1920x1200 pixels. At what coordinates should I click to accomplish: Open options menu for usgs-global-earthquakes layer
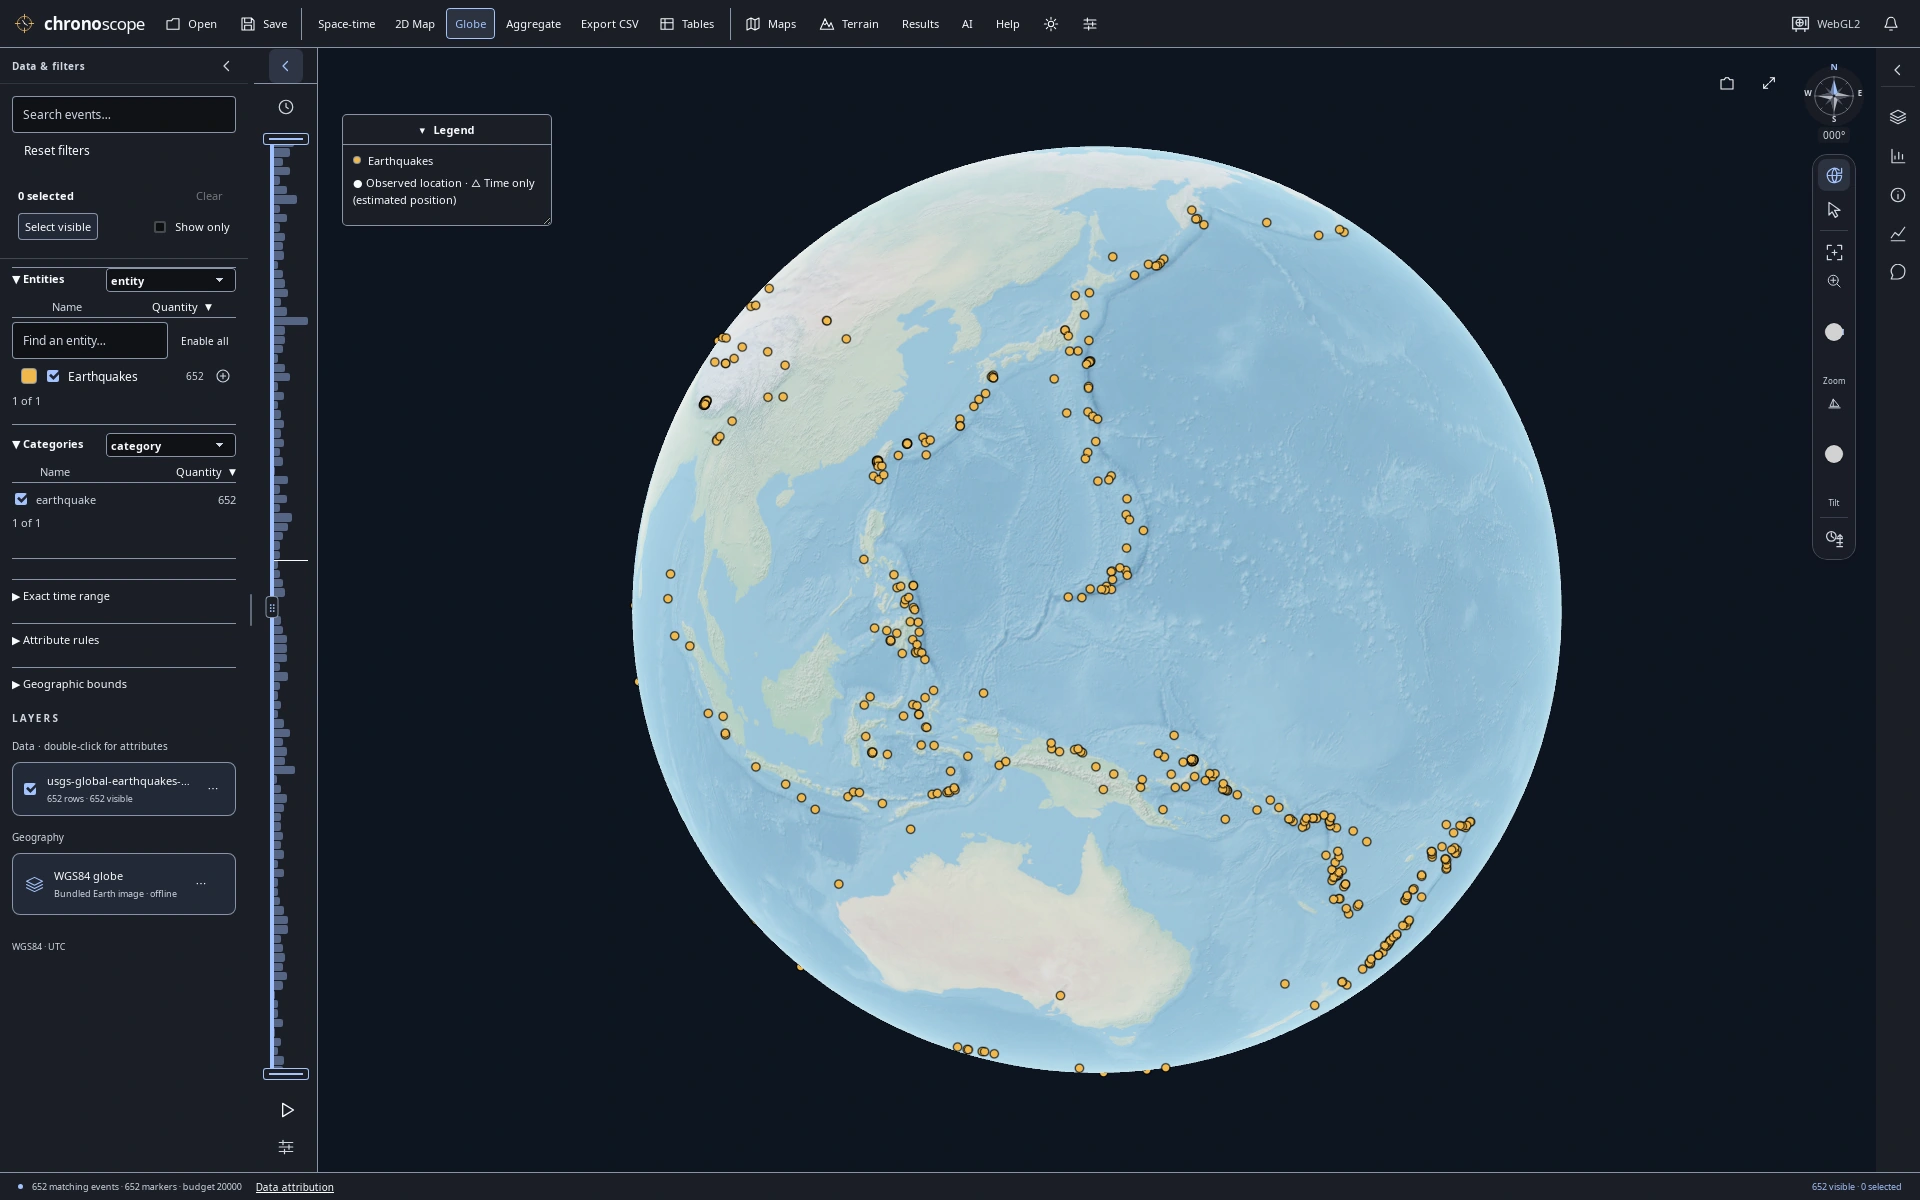point(213,789)
